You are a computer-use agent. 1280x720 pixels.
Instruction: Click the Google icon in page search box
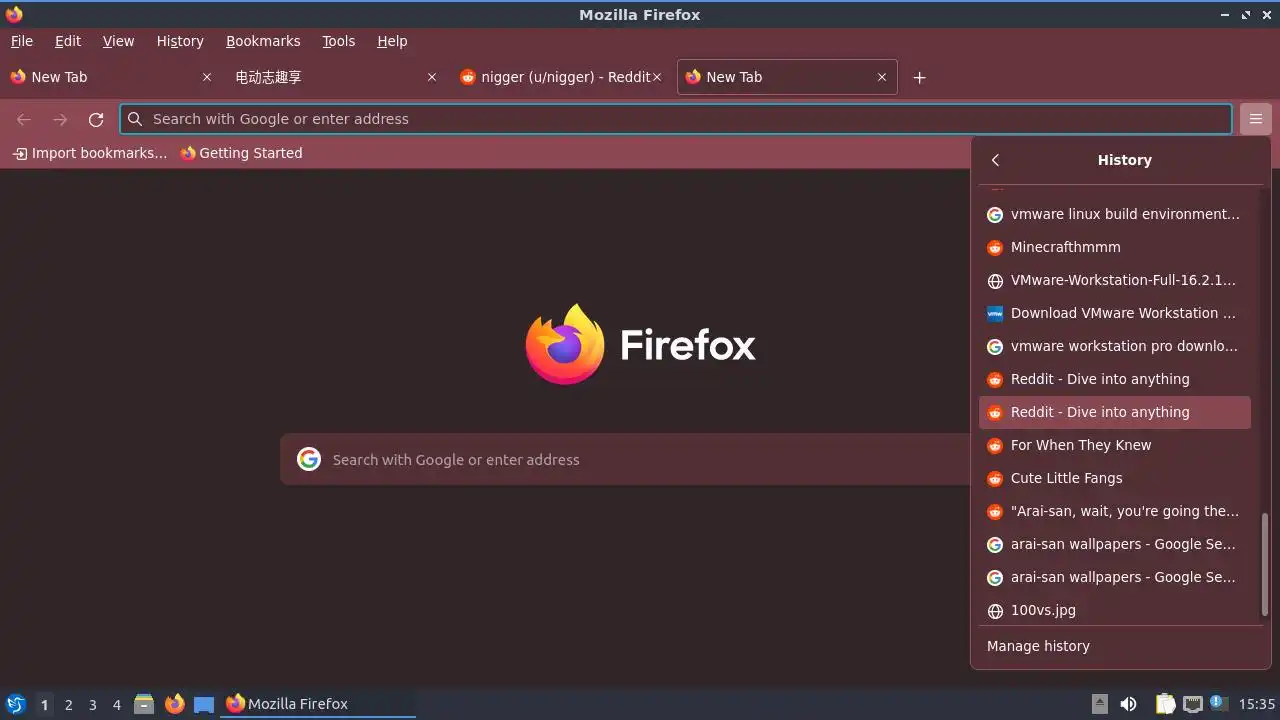pyautogui.click(x=309, y=459)
